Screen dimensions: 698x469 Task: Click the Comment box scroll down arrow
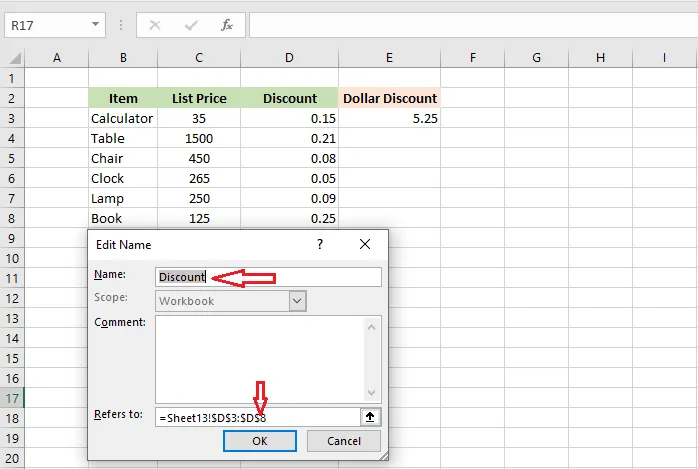(372, 392)
